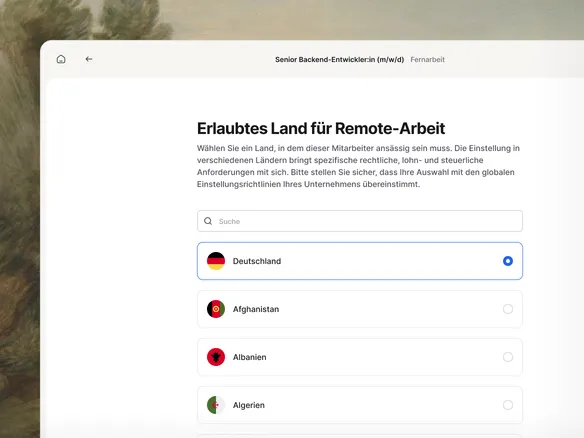
Task: Select the Afghanistan radio button
Action: pos(508,309)
